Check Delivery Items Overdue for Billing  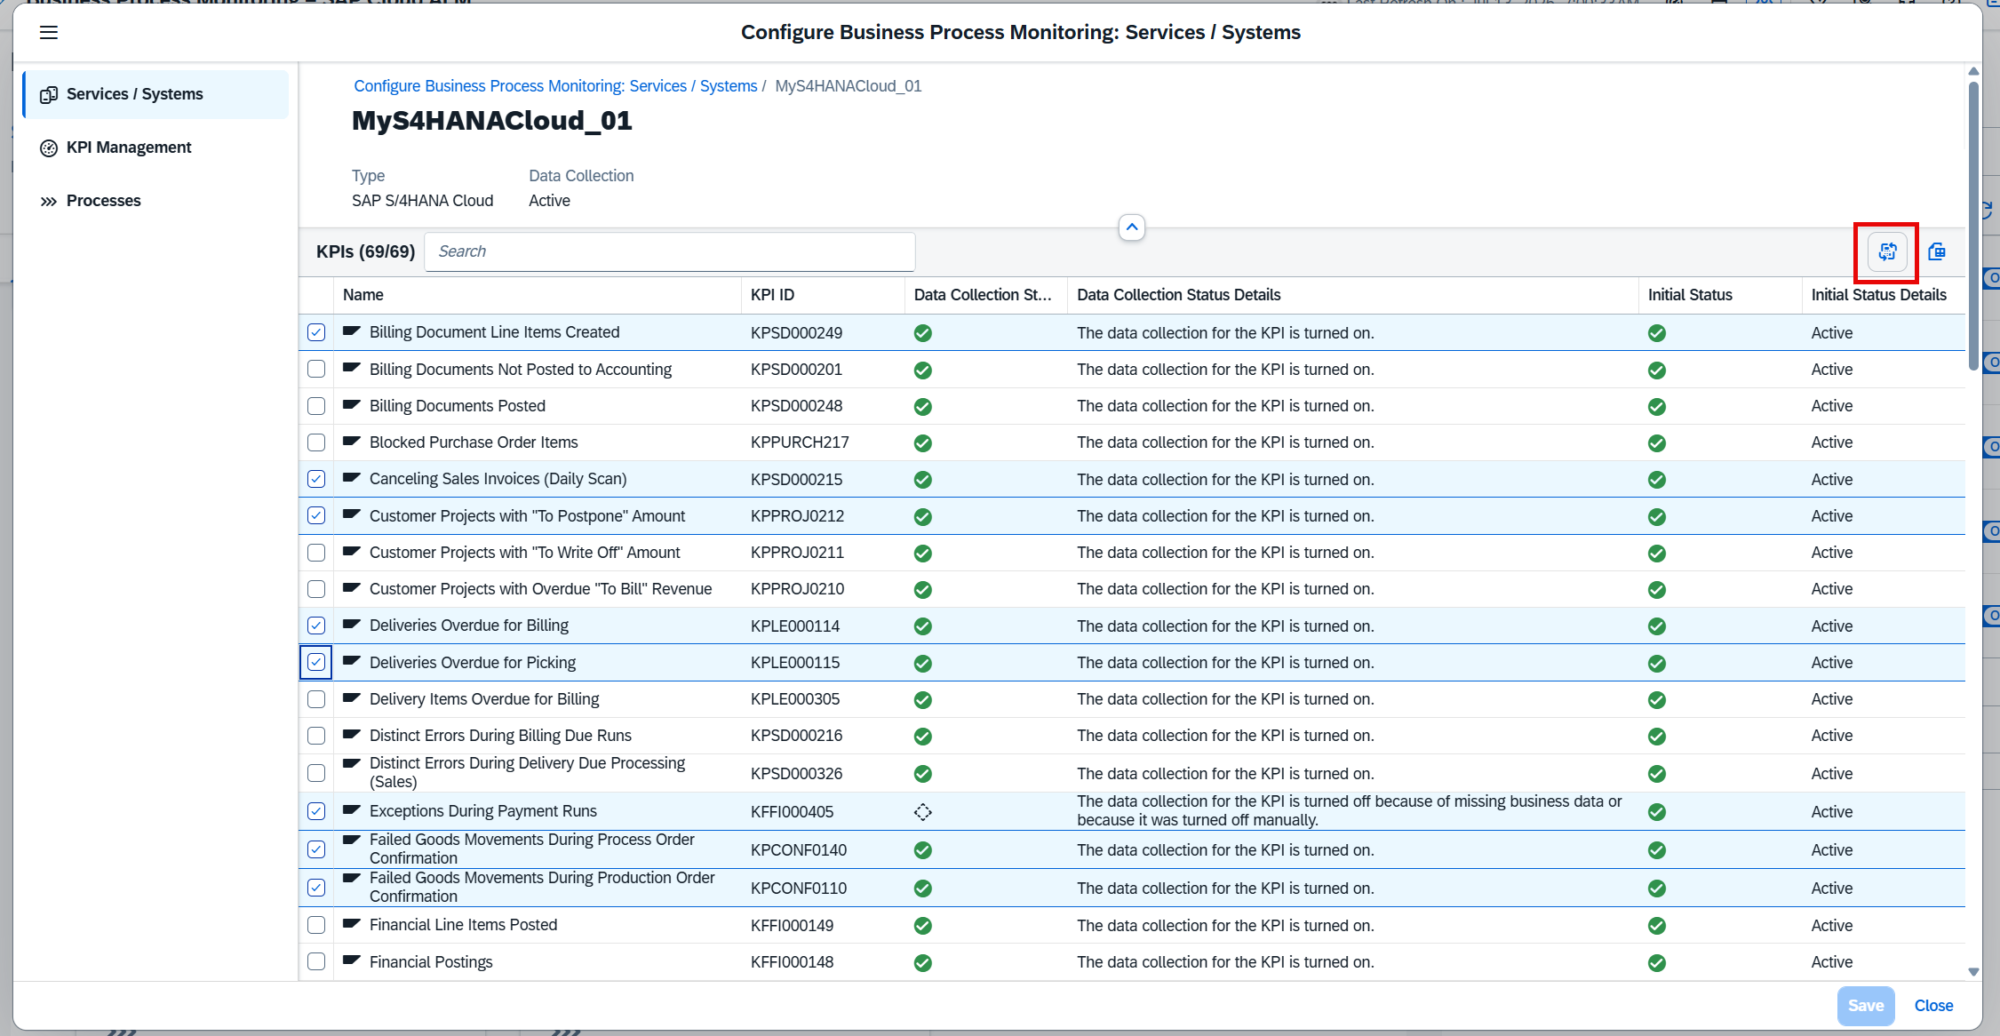[316, 699]
